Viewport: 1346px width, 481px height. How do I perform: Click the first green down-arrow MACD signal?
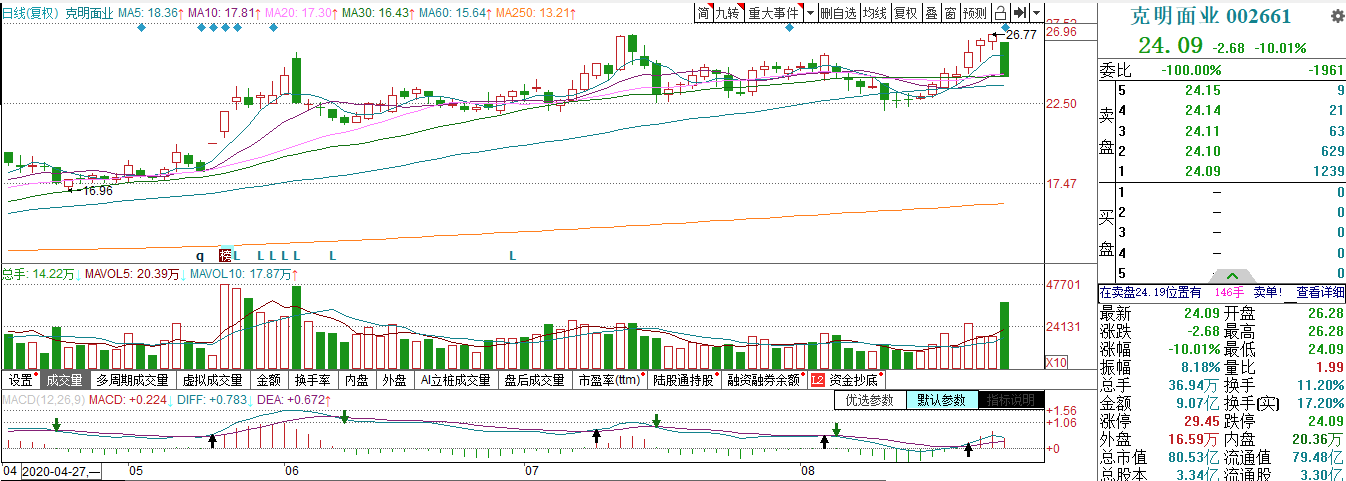[56, 426]
